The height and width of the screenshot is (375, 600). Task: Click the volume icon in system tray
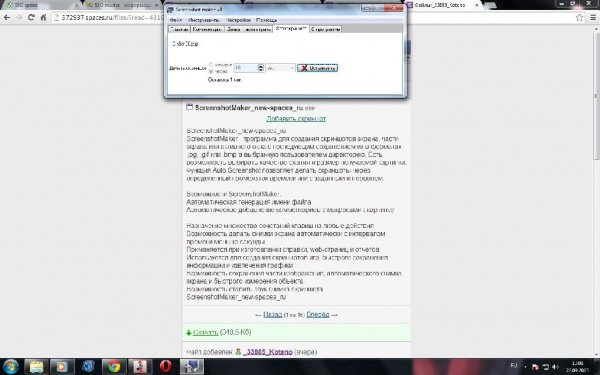point(556,367)
